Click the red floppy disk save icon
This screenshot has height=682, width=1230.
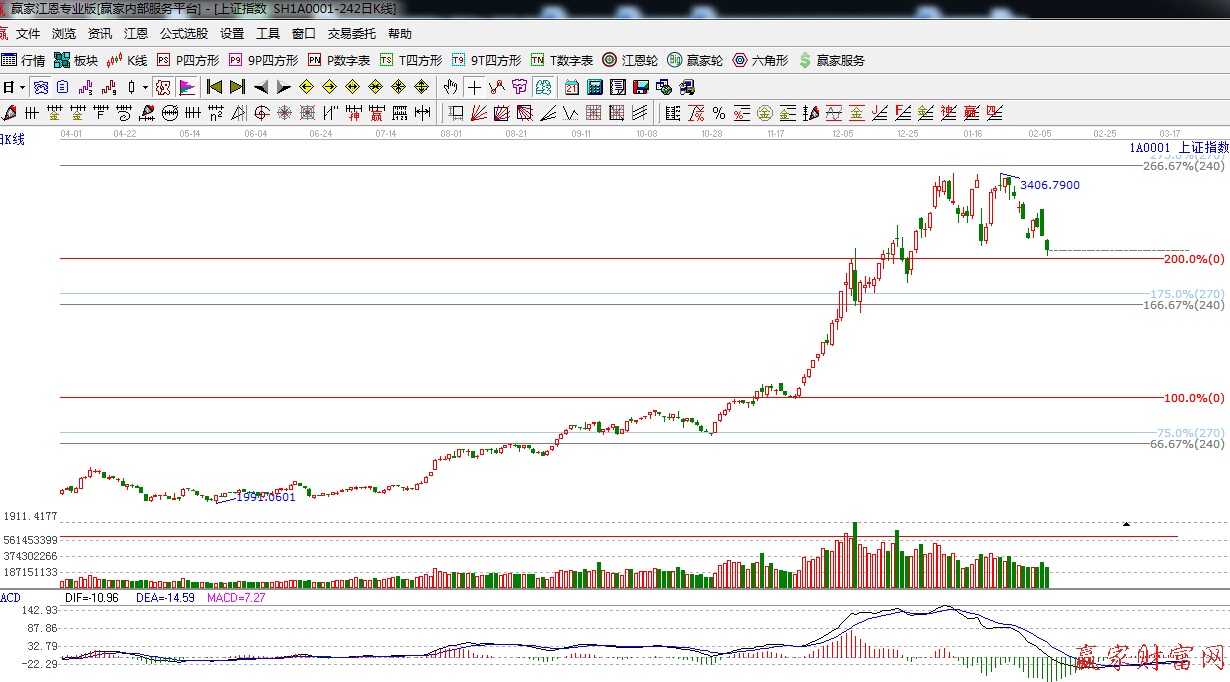[641, 87]
